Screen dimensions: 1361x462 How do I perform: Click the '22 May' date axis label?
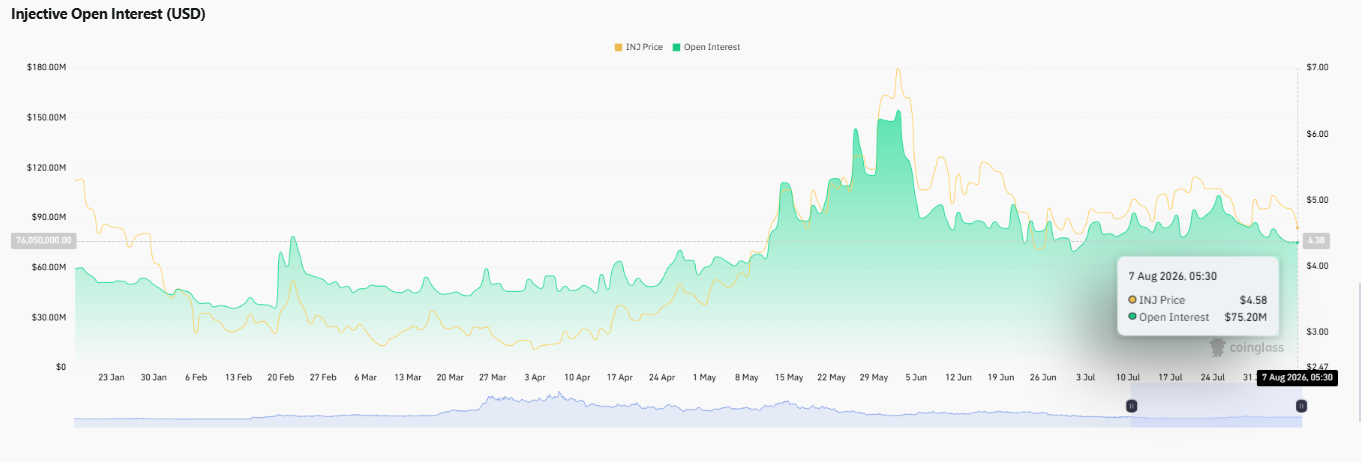coord(832,378)
